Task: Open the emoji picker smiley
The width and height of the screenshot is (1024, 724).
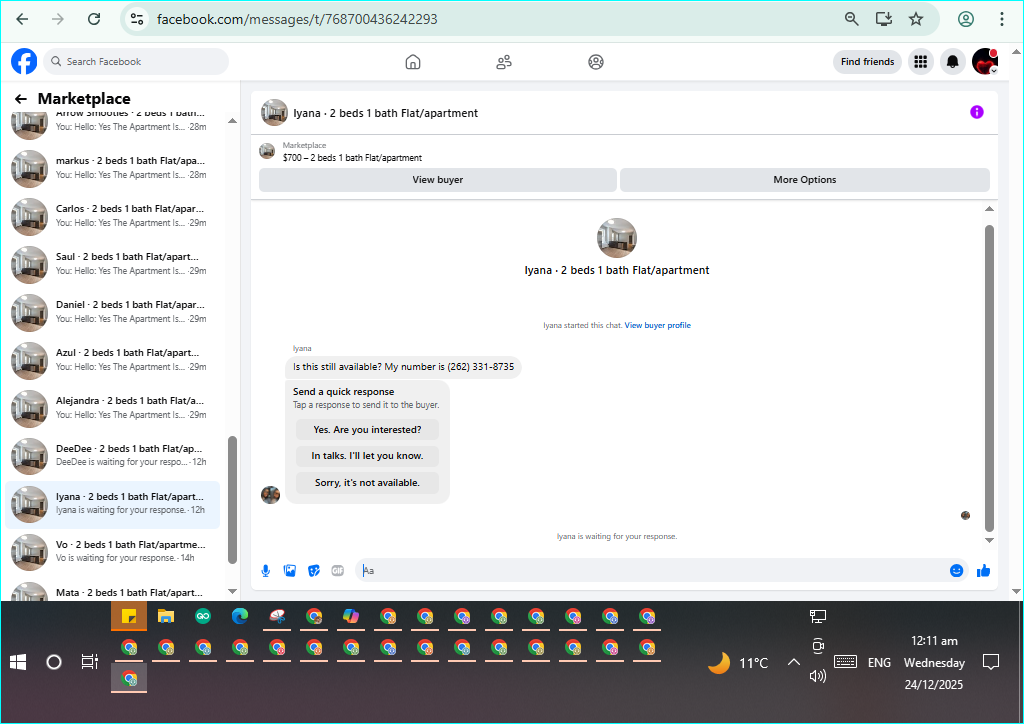Action: (956, 571)
